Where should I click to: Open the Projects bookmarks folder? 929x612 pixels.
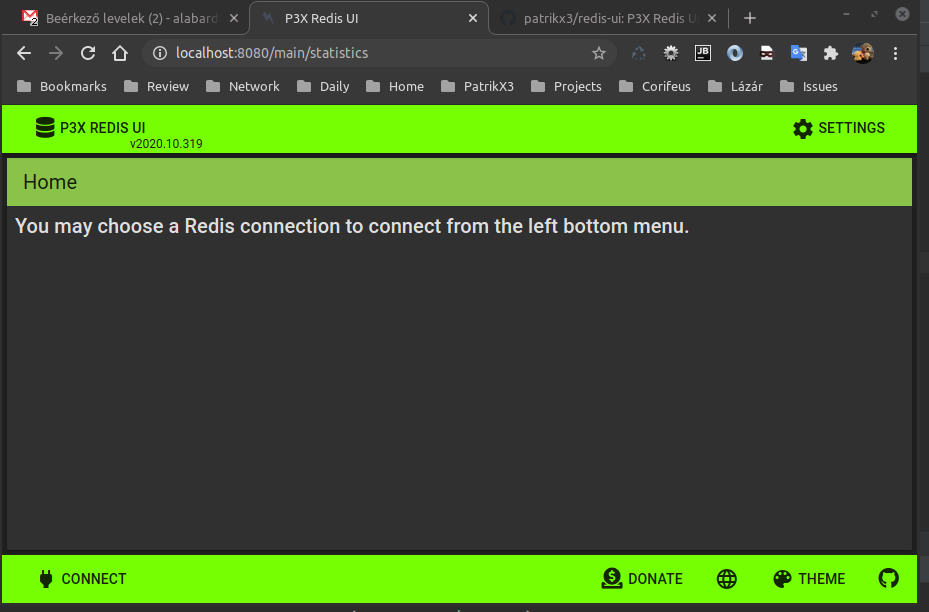tap(566, 86)
